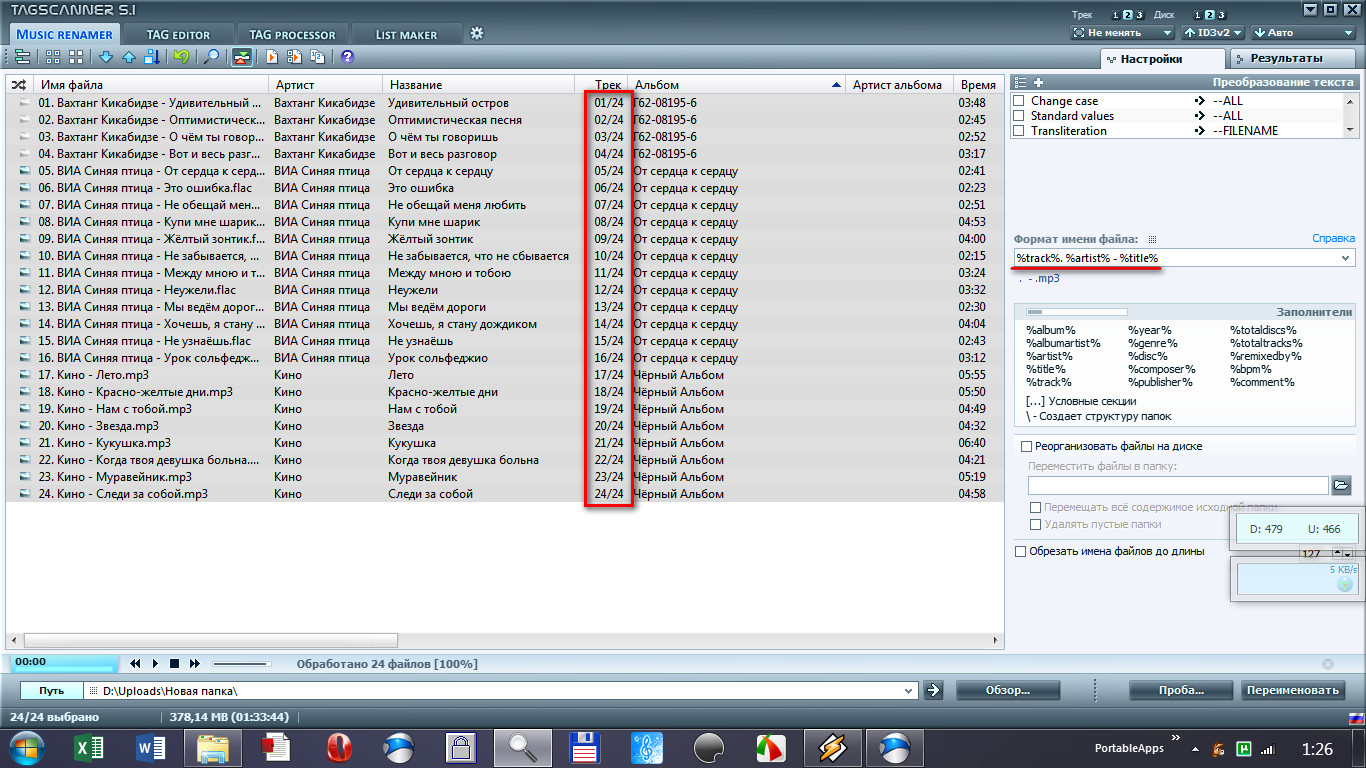
Task: Open the ID3v2 tag version dropdown
Action: [x=1212, y=33]
